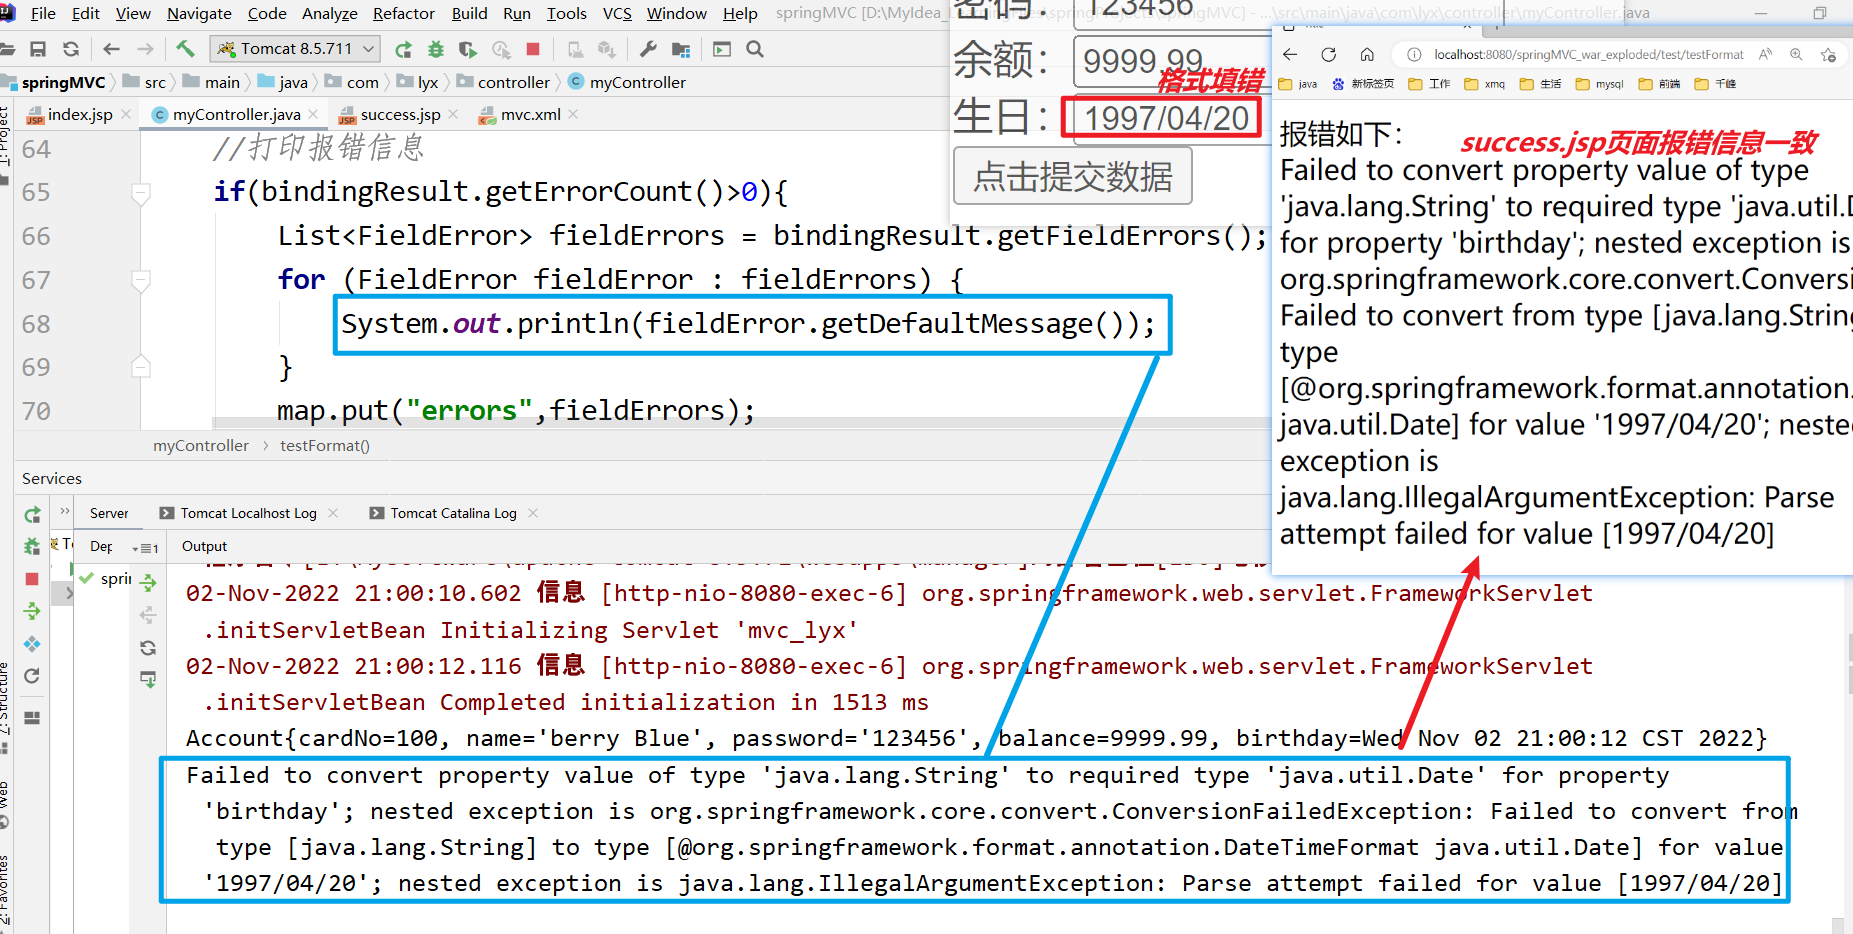Close the myController.java editor tab
The height and width of the screenshot is (934, 1853).
(314, 115)
